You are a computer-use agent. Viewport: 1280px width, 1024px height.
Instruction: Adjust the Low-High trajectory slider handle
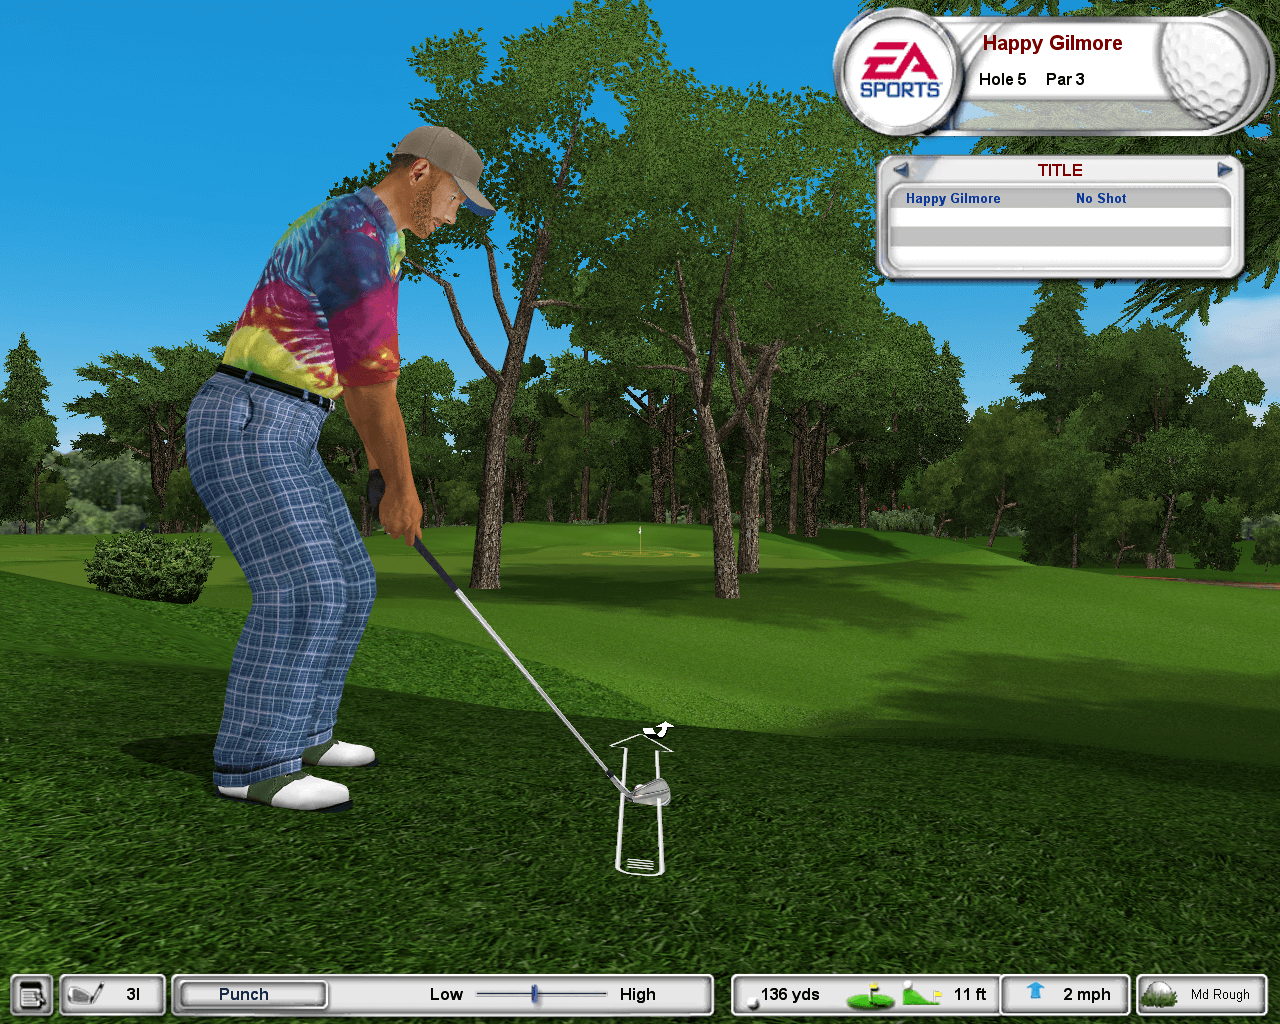pos(535,994)
